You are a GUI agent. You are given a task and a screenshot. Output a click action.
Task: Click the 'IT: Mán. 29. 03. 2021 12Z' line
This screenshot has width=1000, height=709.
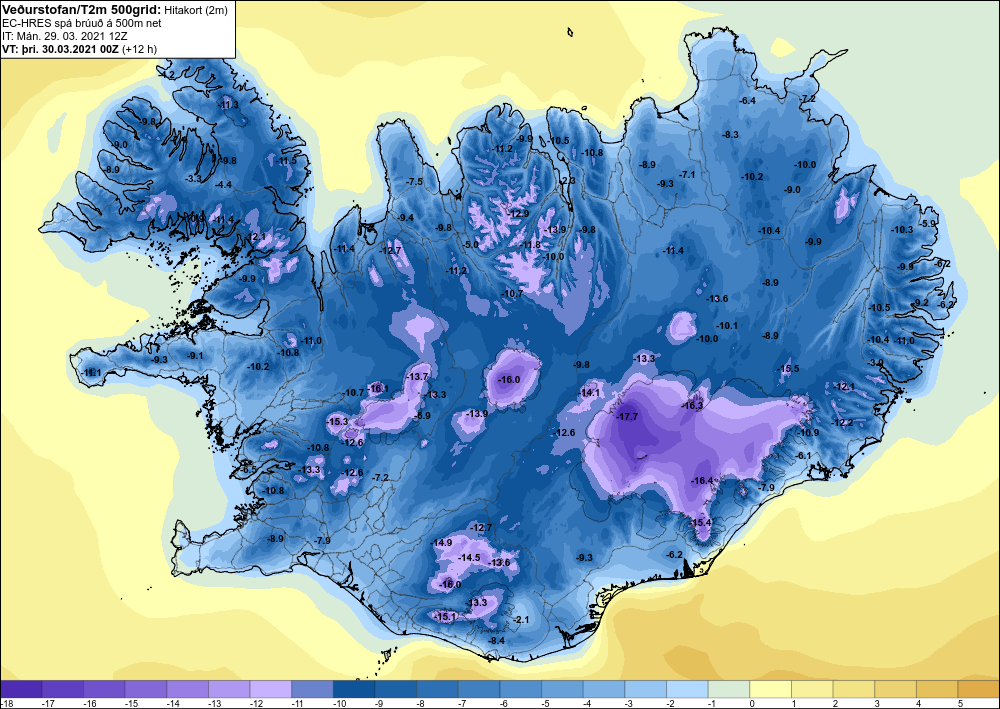coord(64,36)
